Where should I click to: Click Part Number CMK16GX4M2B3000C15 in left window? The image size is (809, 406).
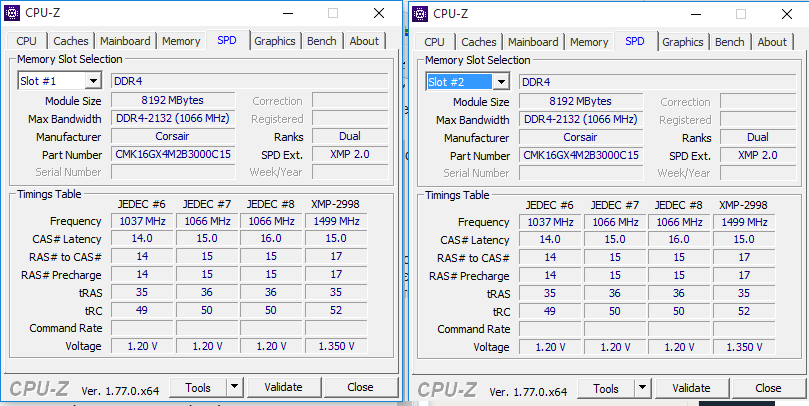coord(173,154)
